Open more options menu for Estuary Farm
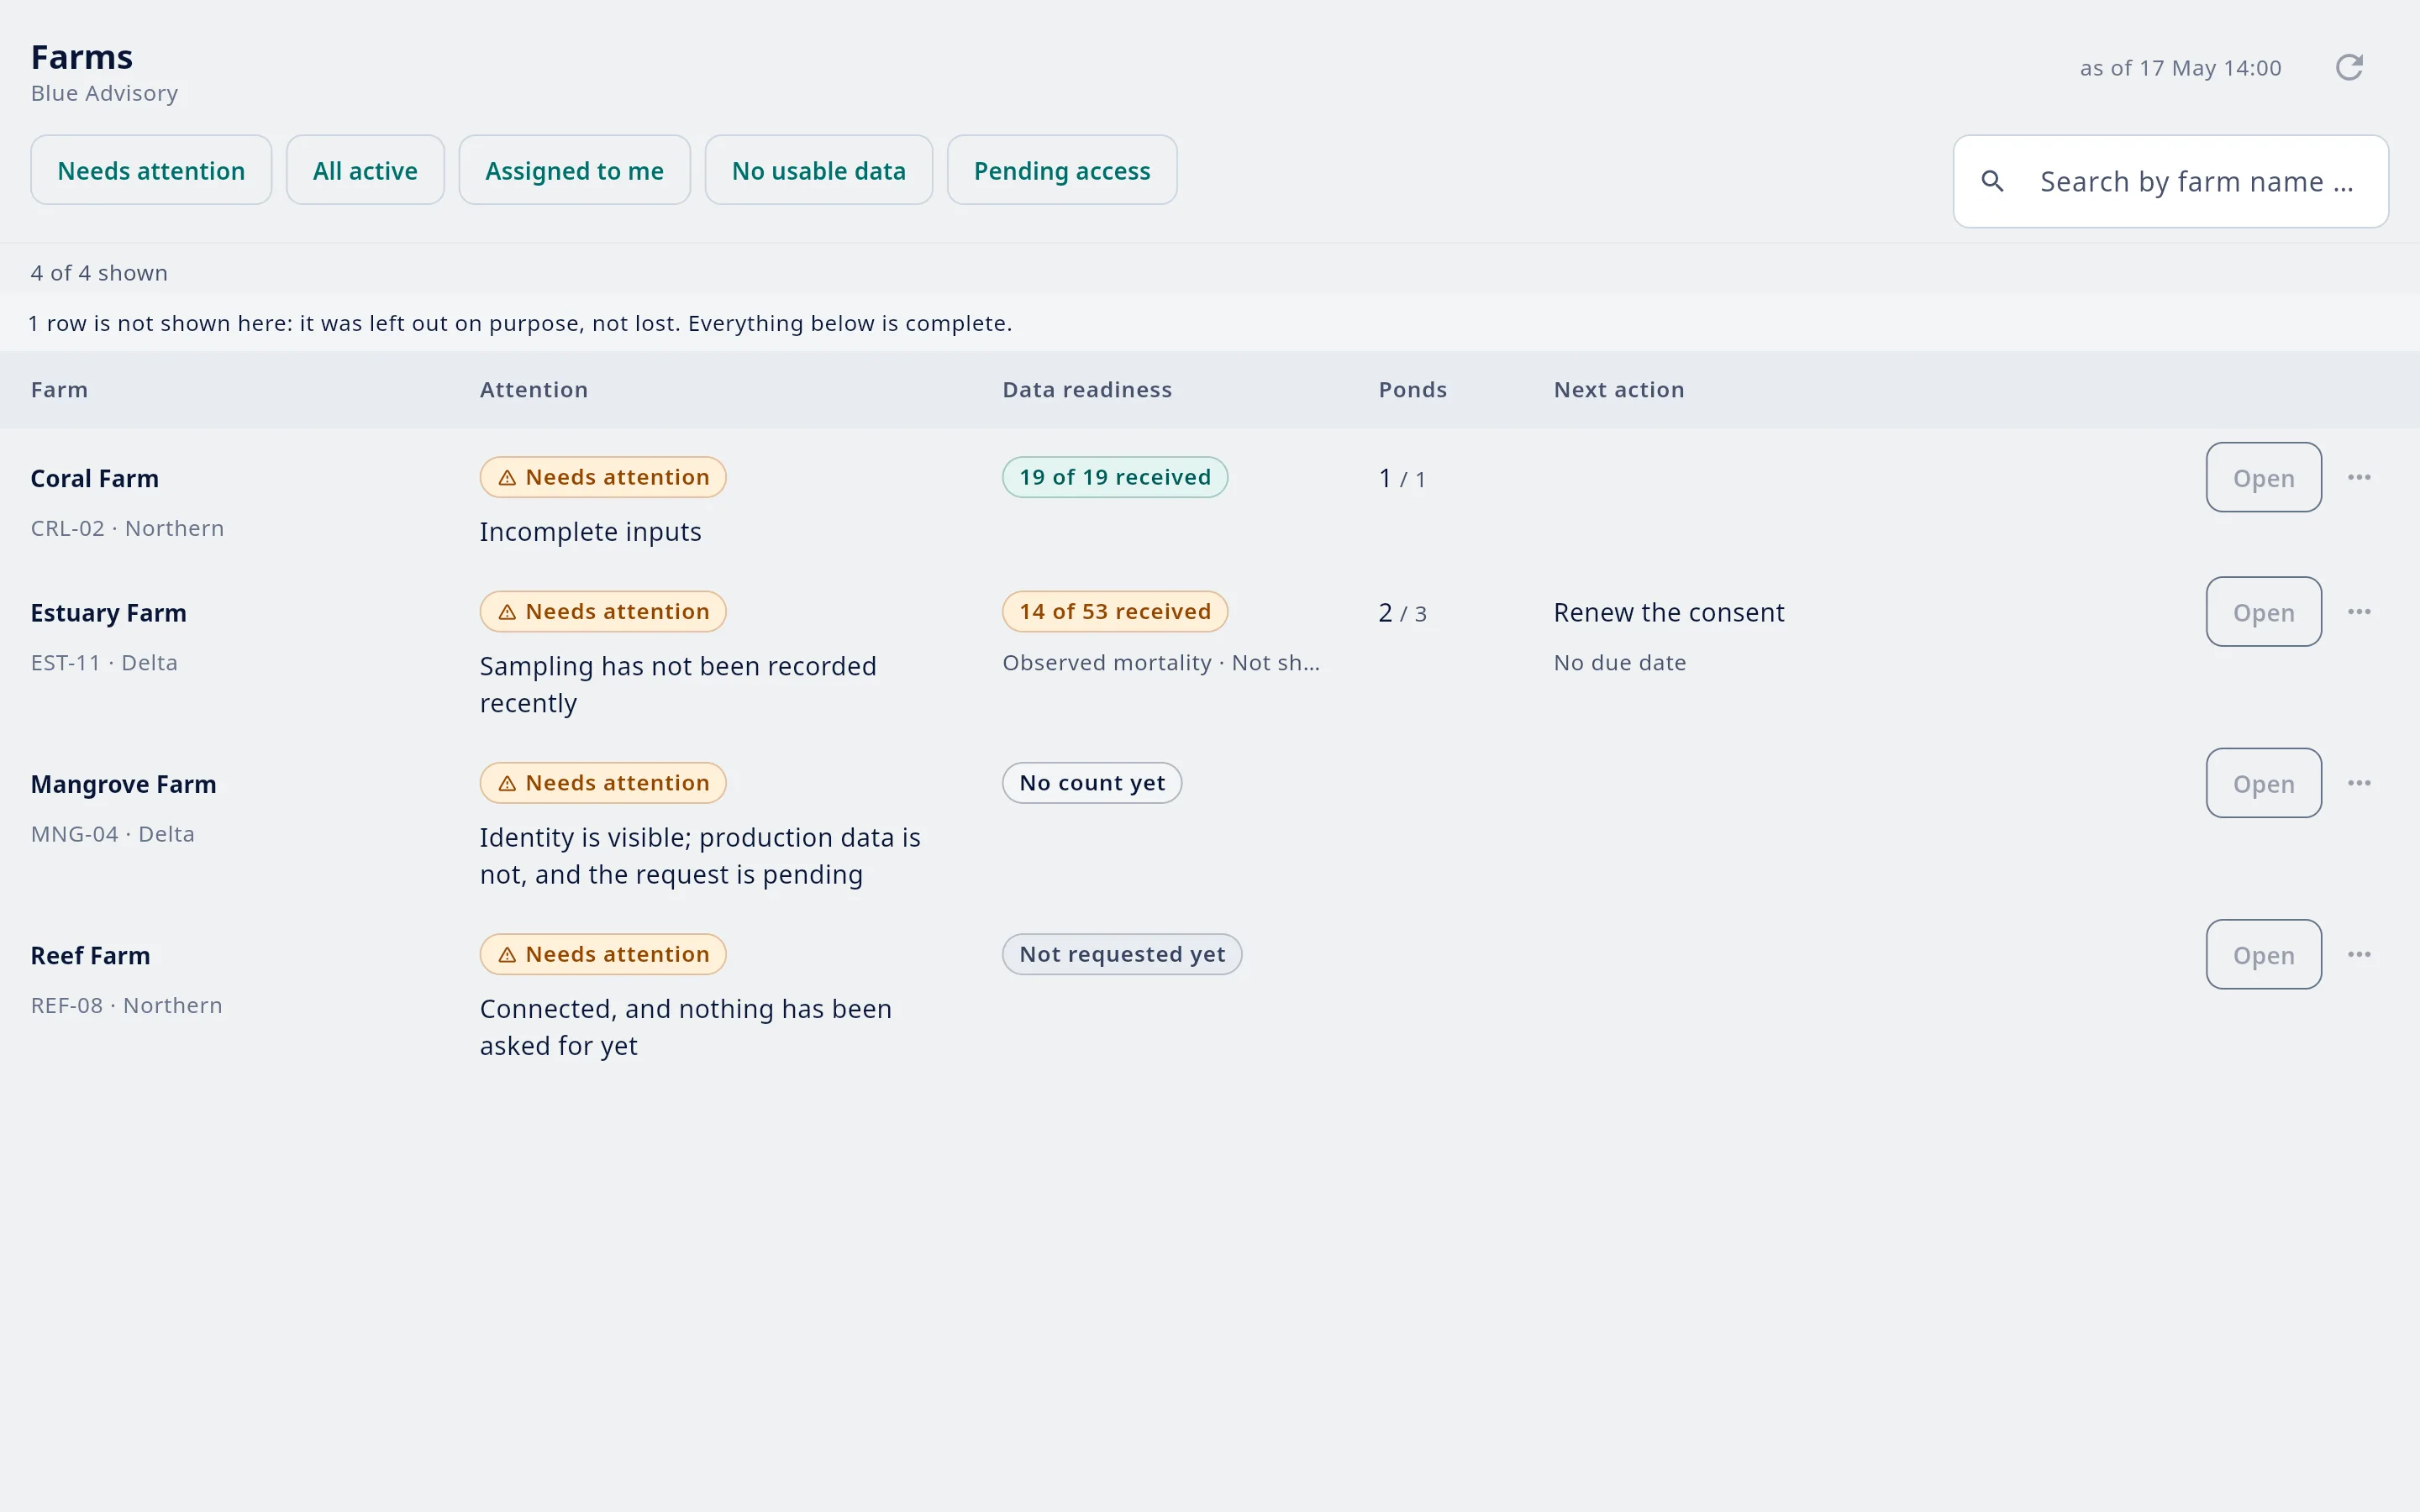2420x1512 pixels. click(x=2359, y=612)
